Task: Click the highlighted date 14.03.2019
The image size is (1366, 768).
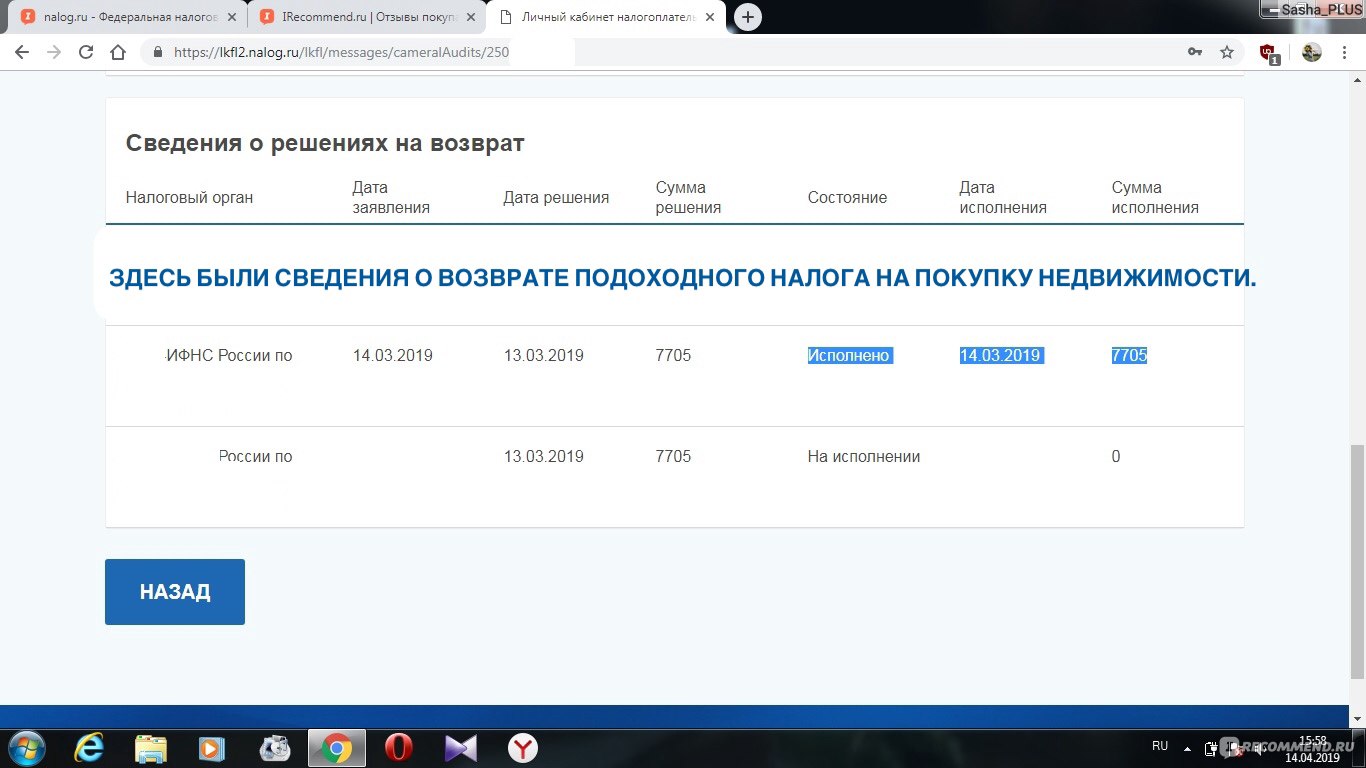Action: coord(1001,356)
